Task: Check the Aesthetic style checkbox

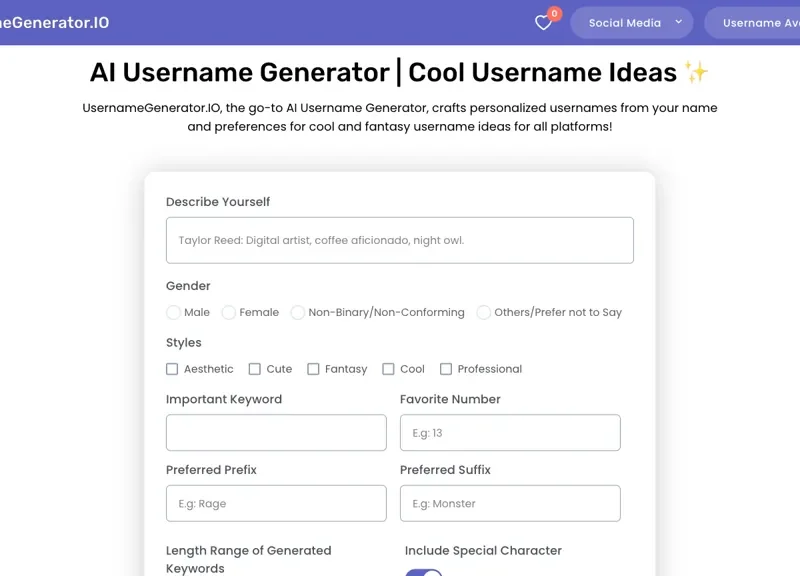Action: [171, 369]
